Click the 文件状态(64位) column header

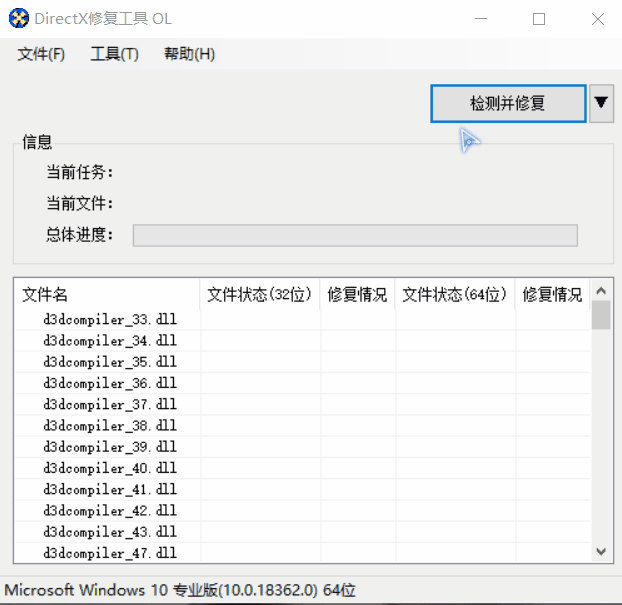455,295
